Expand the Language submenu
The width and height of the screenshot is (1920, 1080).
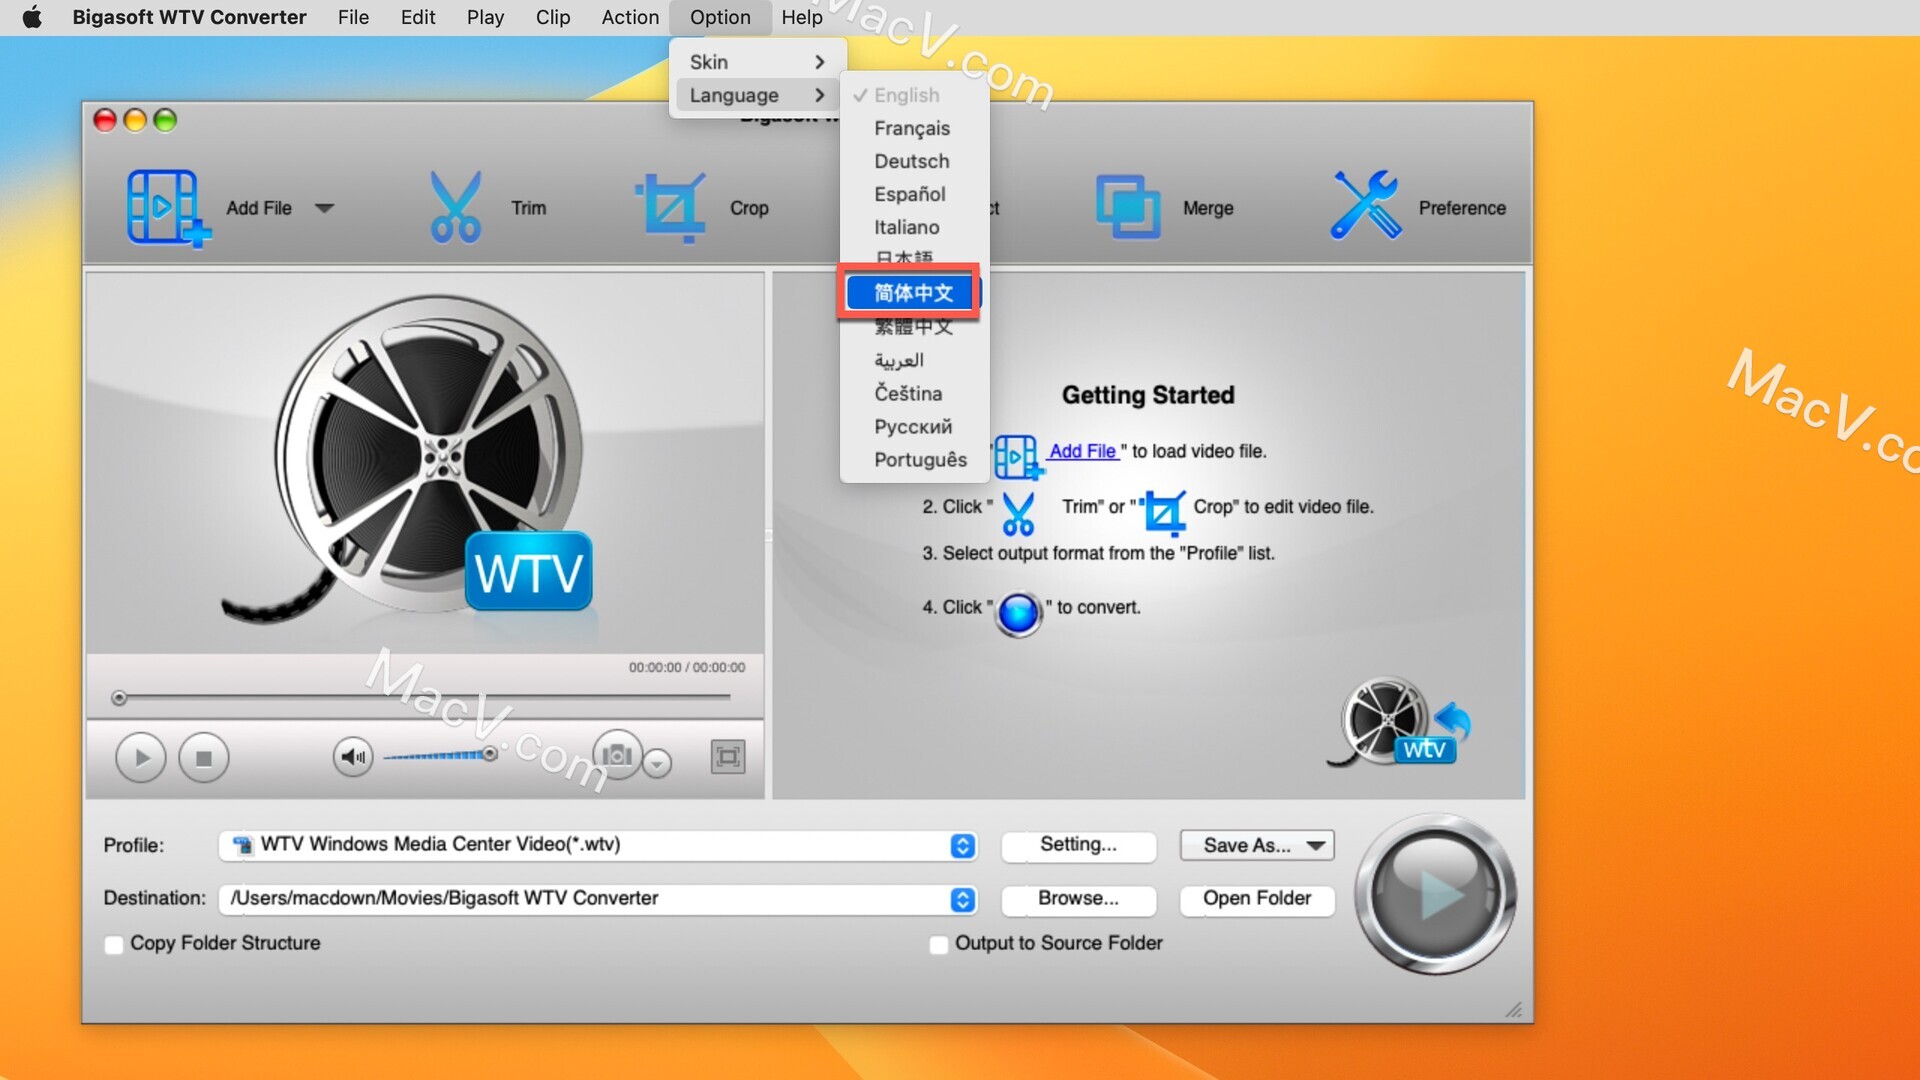coord(757,95)
